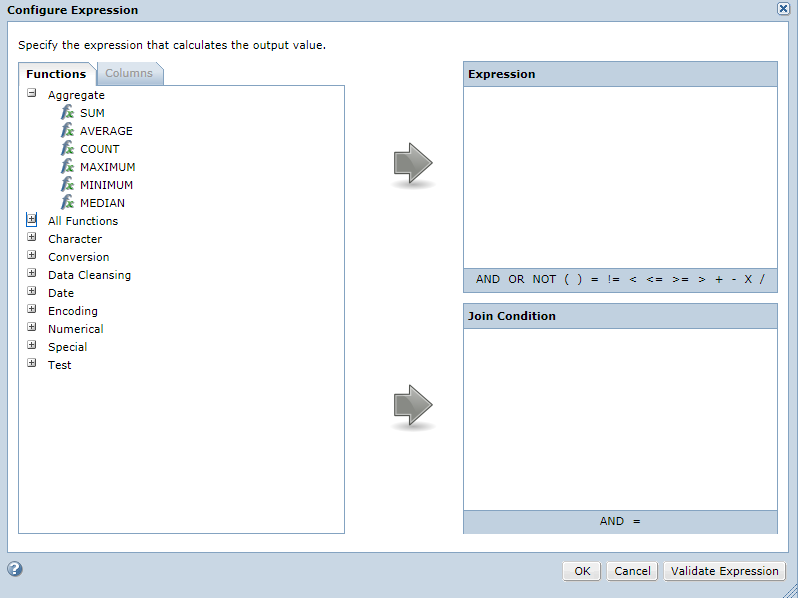The width and height of the screenshot is (798, 598).
Task: Select the MEDIAN function
Action: [x=102, y=203]
